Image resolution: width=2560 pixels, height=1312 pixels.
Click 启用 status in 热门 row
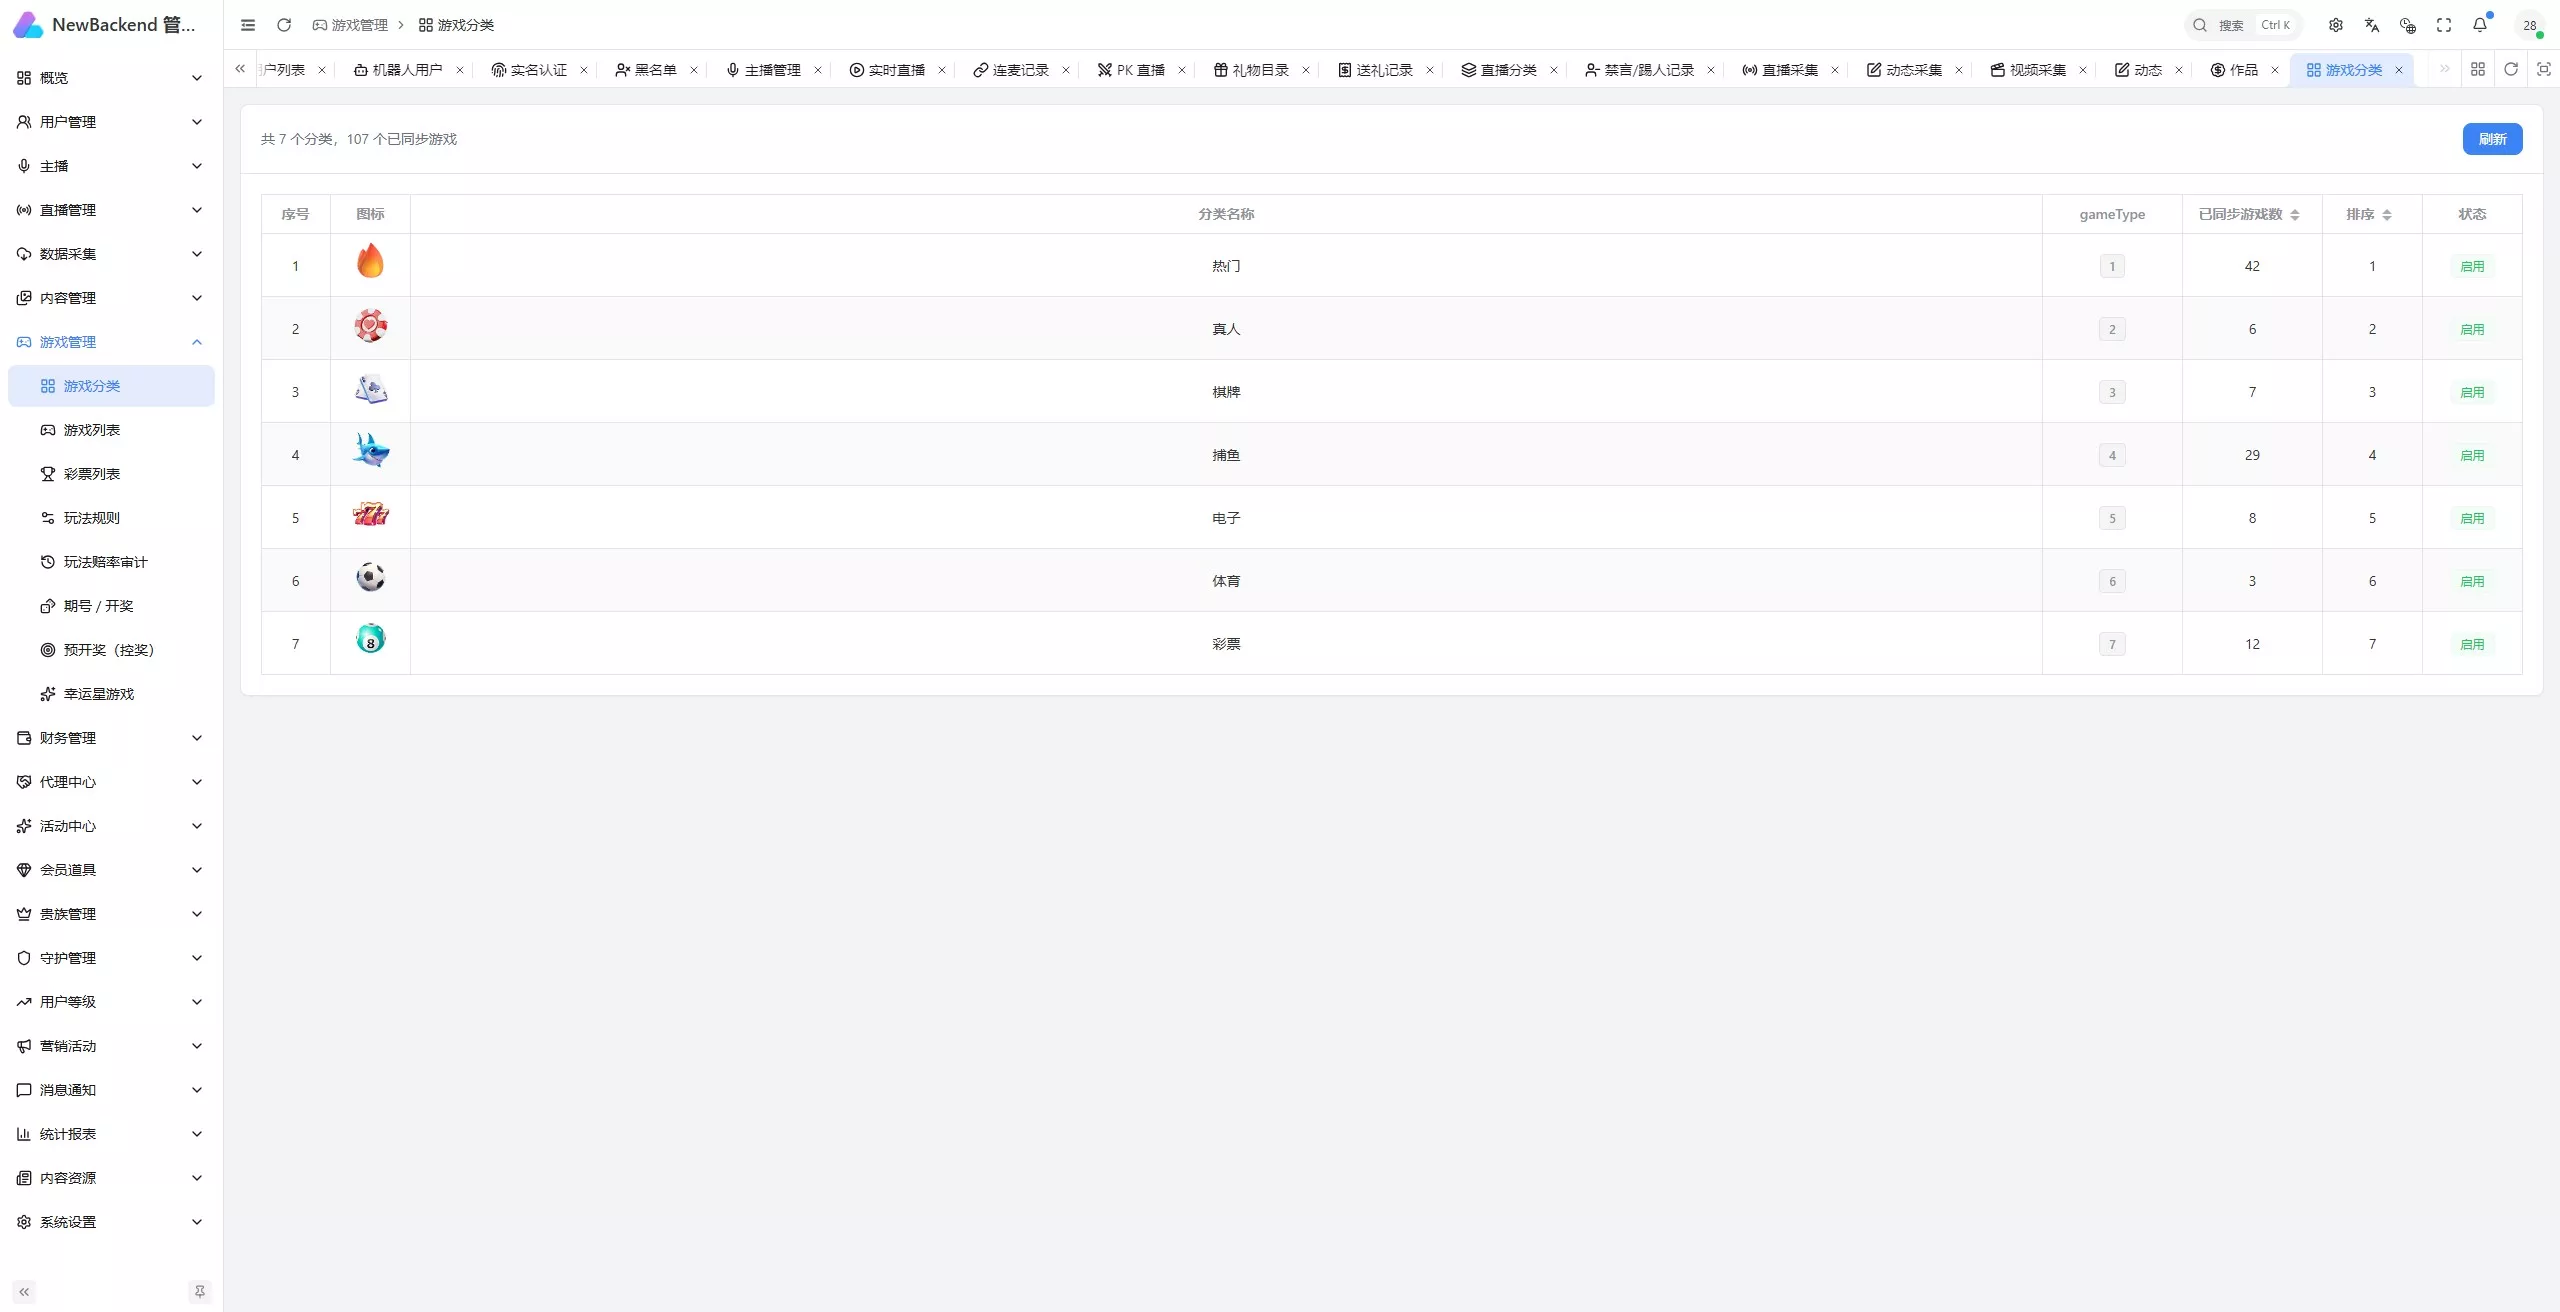coord(2472,266)
